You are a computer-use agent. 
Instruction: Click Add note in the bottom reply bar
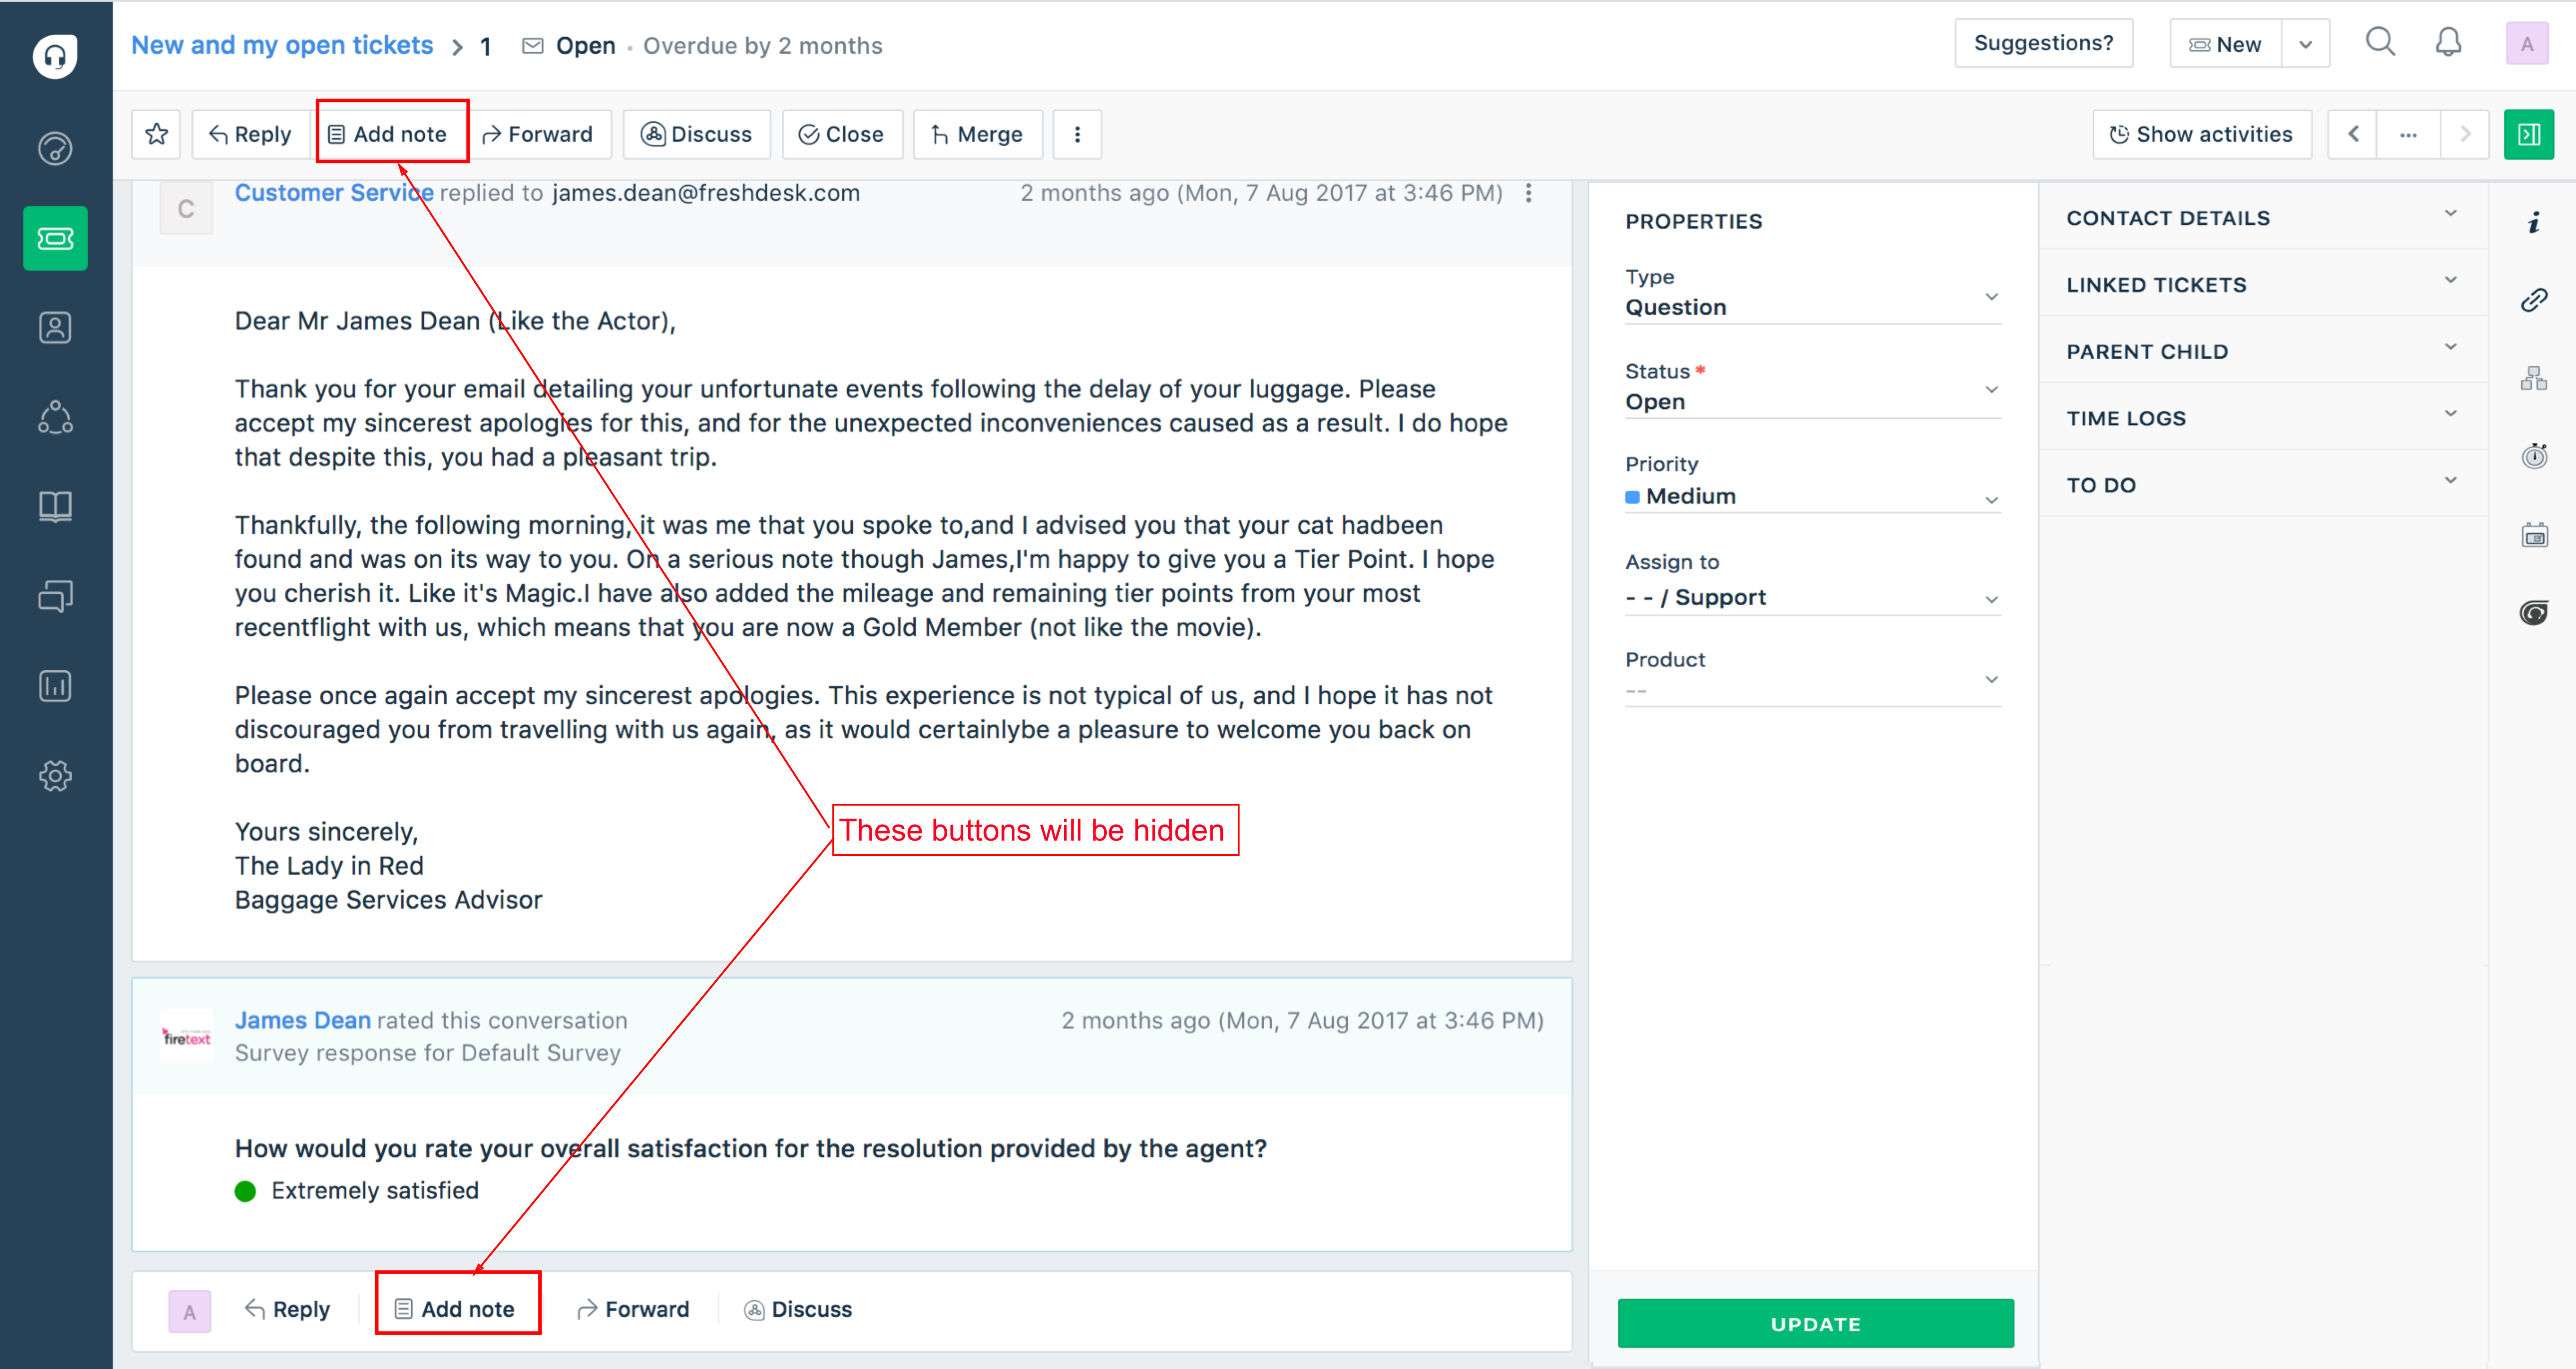point(455,1309)
